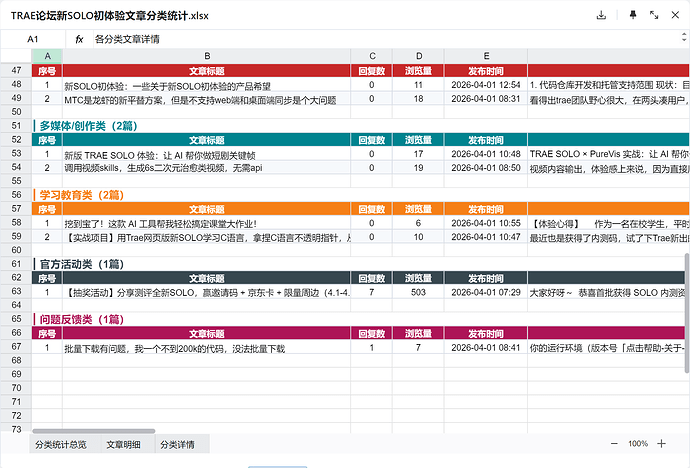Select cell starting 挖到宝了！
The width and height of the screenshot is (690, 468).
click(x=207, y=223)
